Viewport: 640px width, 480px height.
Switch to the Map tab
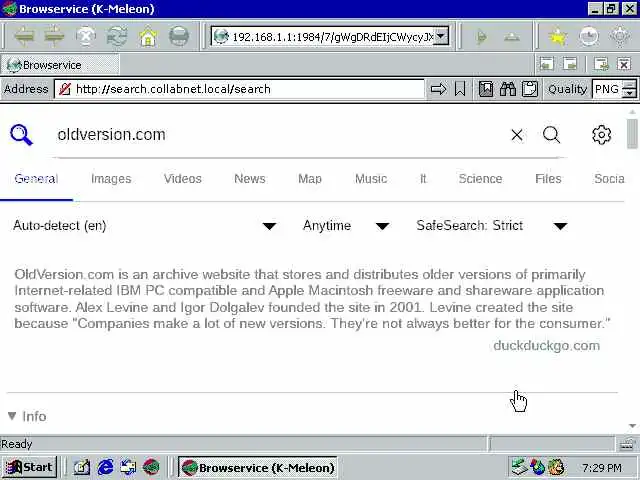[x=310, y=179]
